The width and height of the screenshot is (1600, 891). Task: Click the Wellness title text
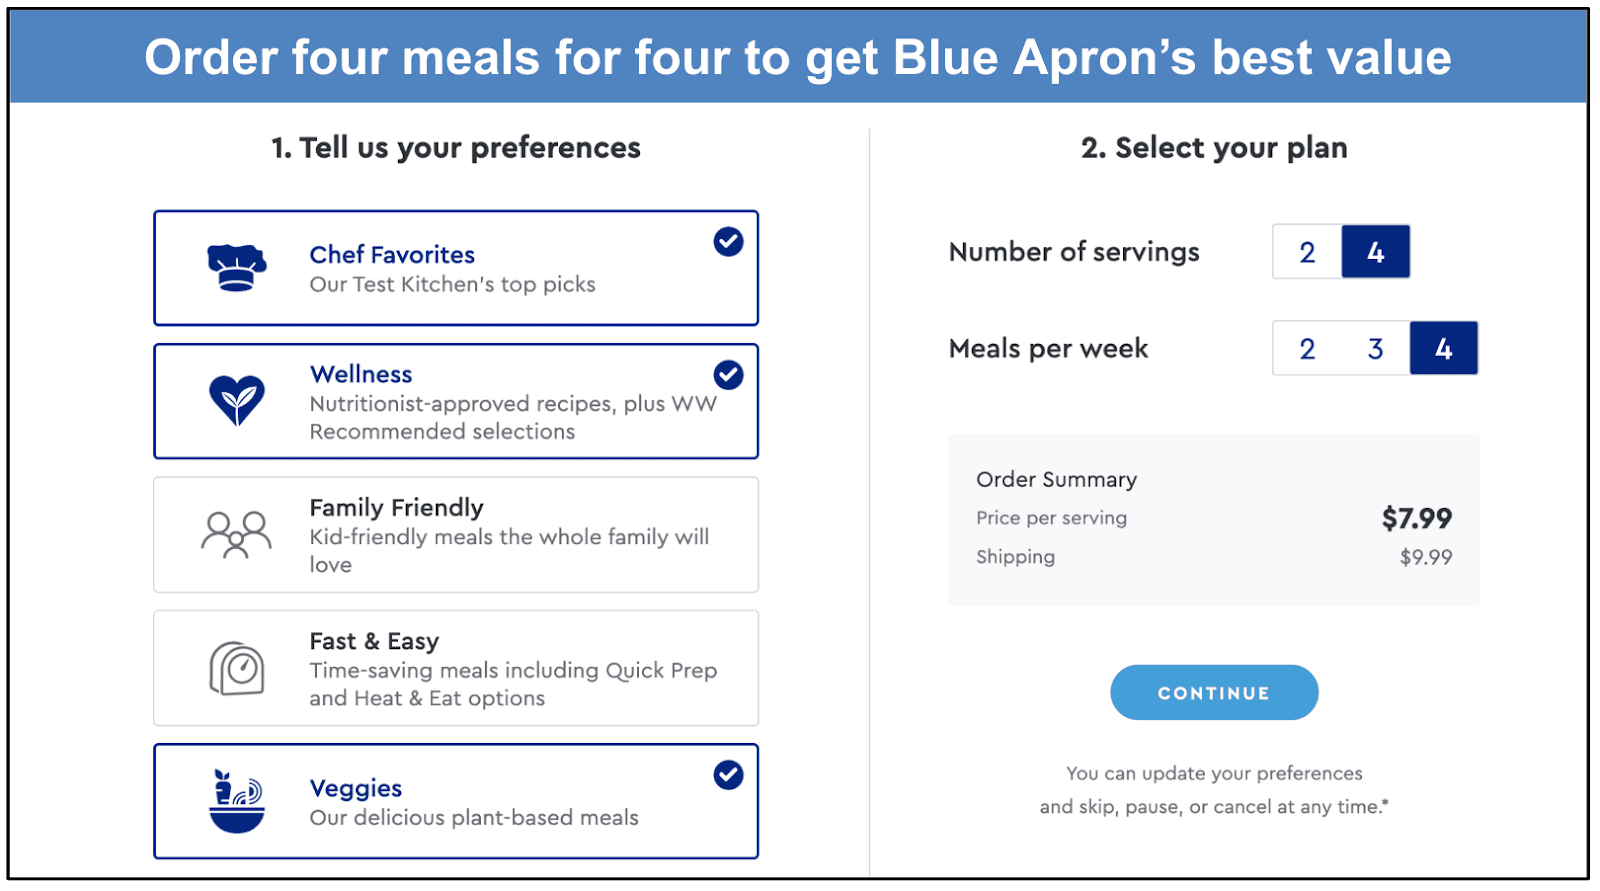[361, 374]
